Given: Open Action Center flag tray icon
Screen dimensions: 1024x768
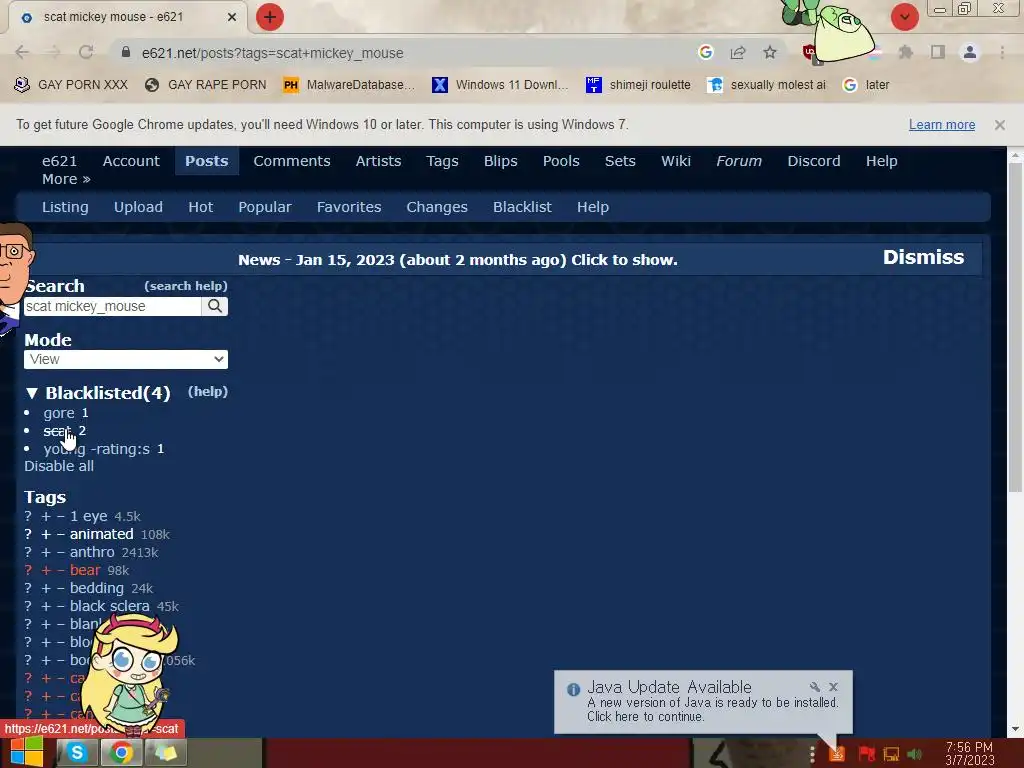Looking at the screenshot, I should (866, 754).
